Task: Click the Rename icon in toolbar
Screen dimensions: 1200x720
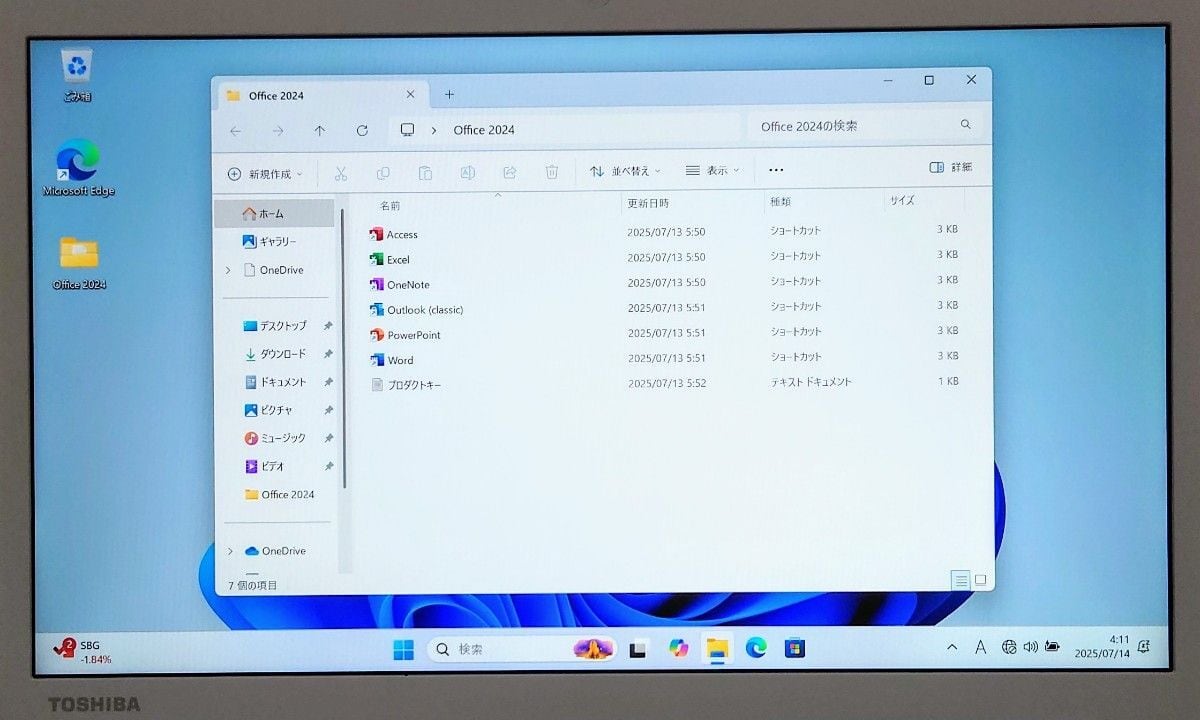Action: tap(467, 173)
